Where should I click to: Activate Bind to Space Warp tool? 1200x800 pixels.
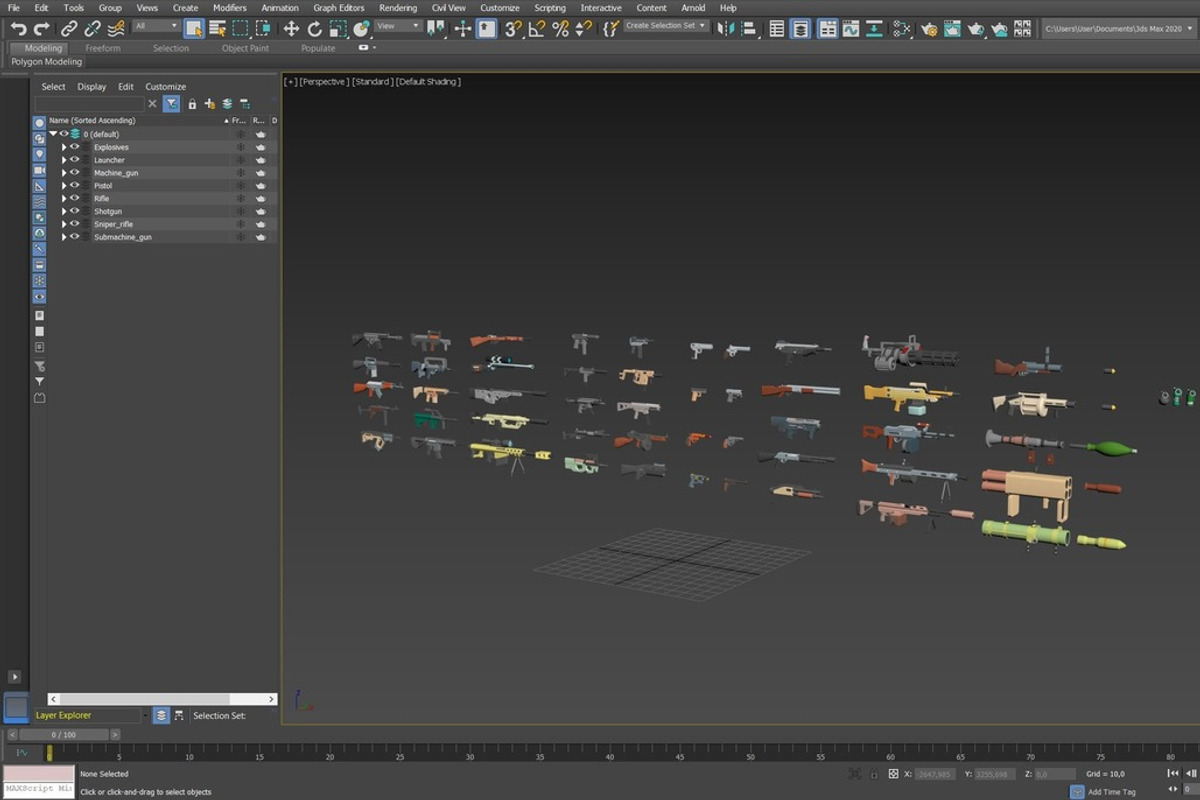tap(116, 29)
